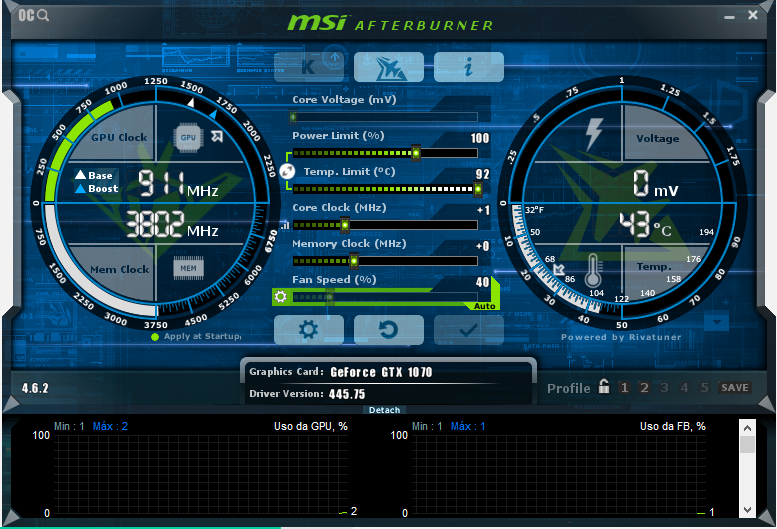Click the Core Clock value +1
Screen dimensions: 777x529
(x=483, y=211)
